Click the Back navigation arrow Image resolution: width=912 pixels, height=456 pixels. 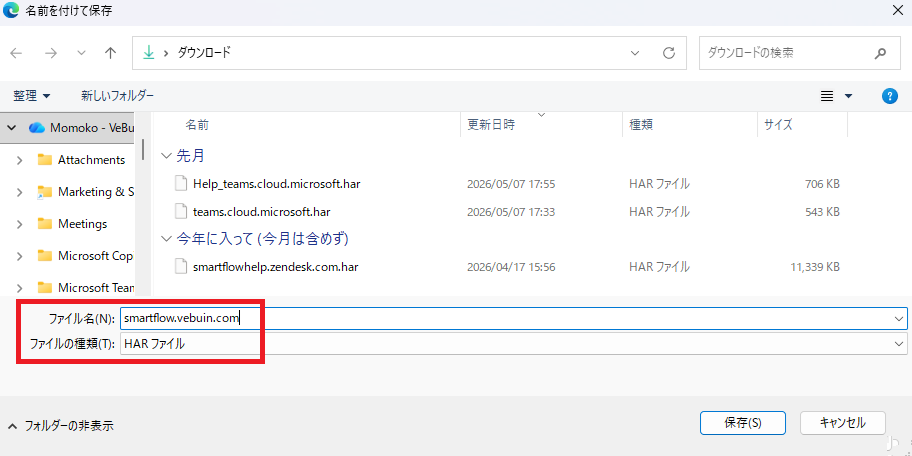click(x=16, y=53)
